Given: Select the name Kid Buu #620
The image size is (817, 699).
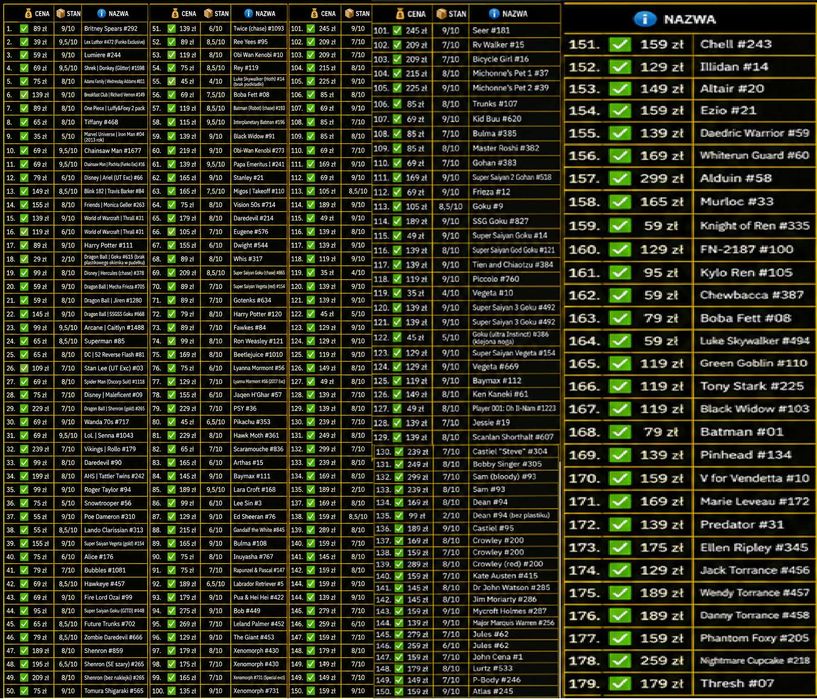Looking at the screenshot, I should [497, 118].
